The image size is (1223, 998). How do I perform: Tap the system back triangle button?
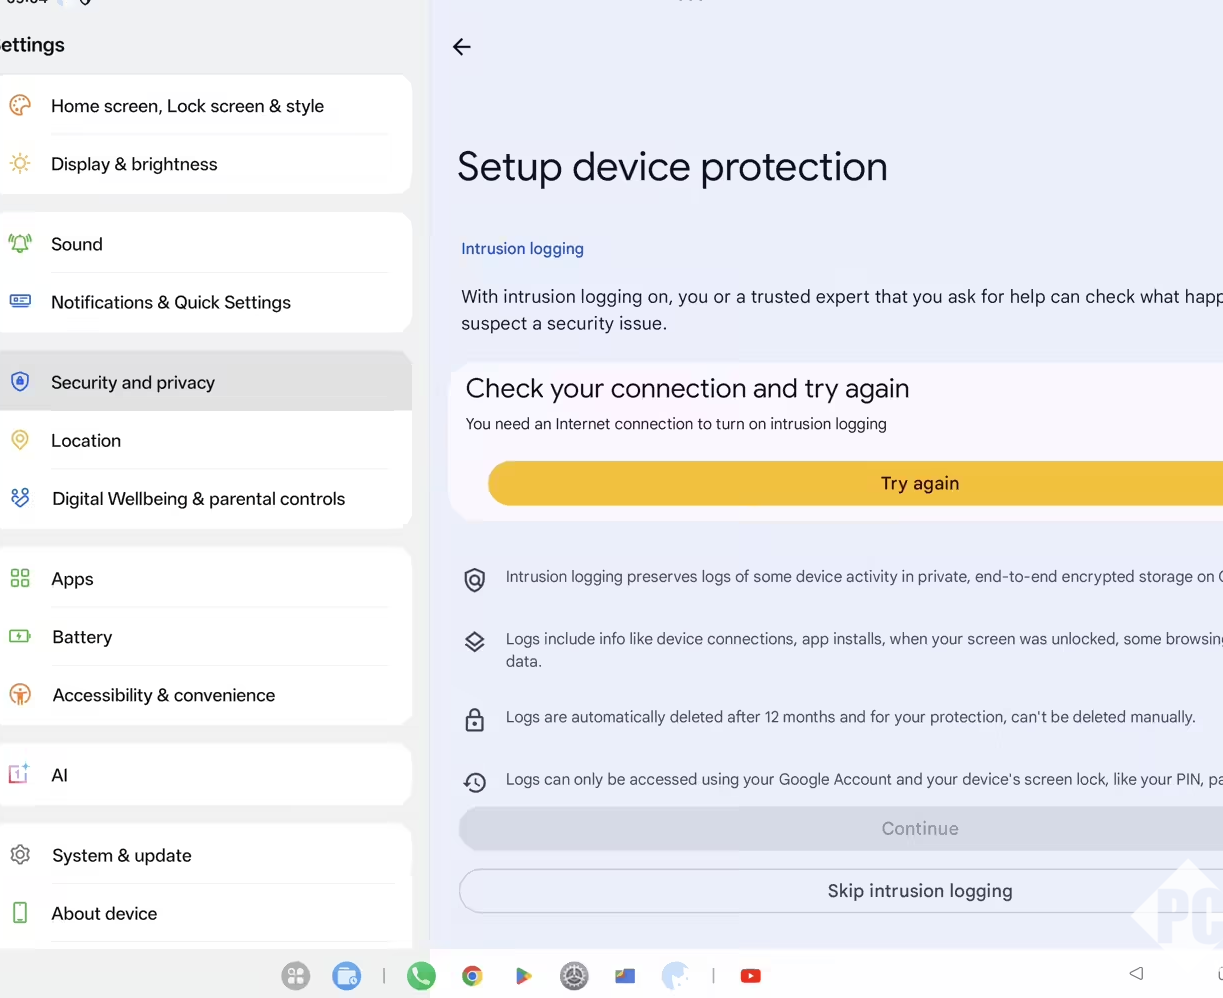(1136, 973)
